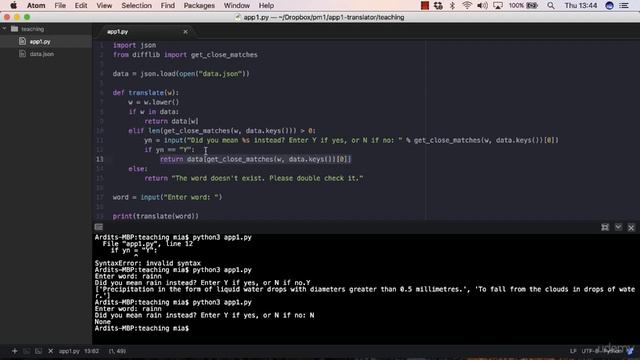Change the LF line ending setting
The height and width of the screenshot is (360, 640).
(x=573, y=351)
